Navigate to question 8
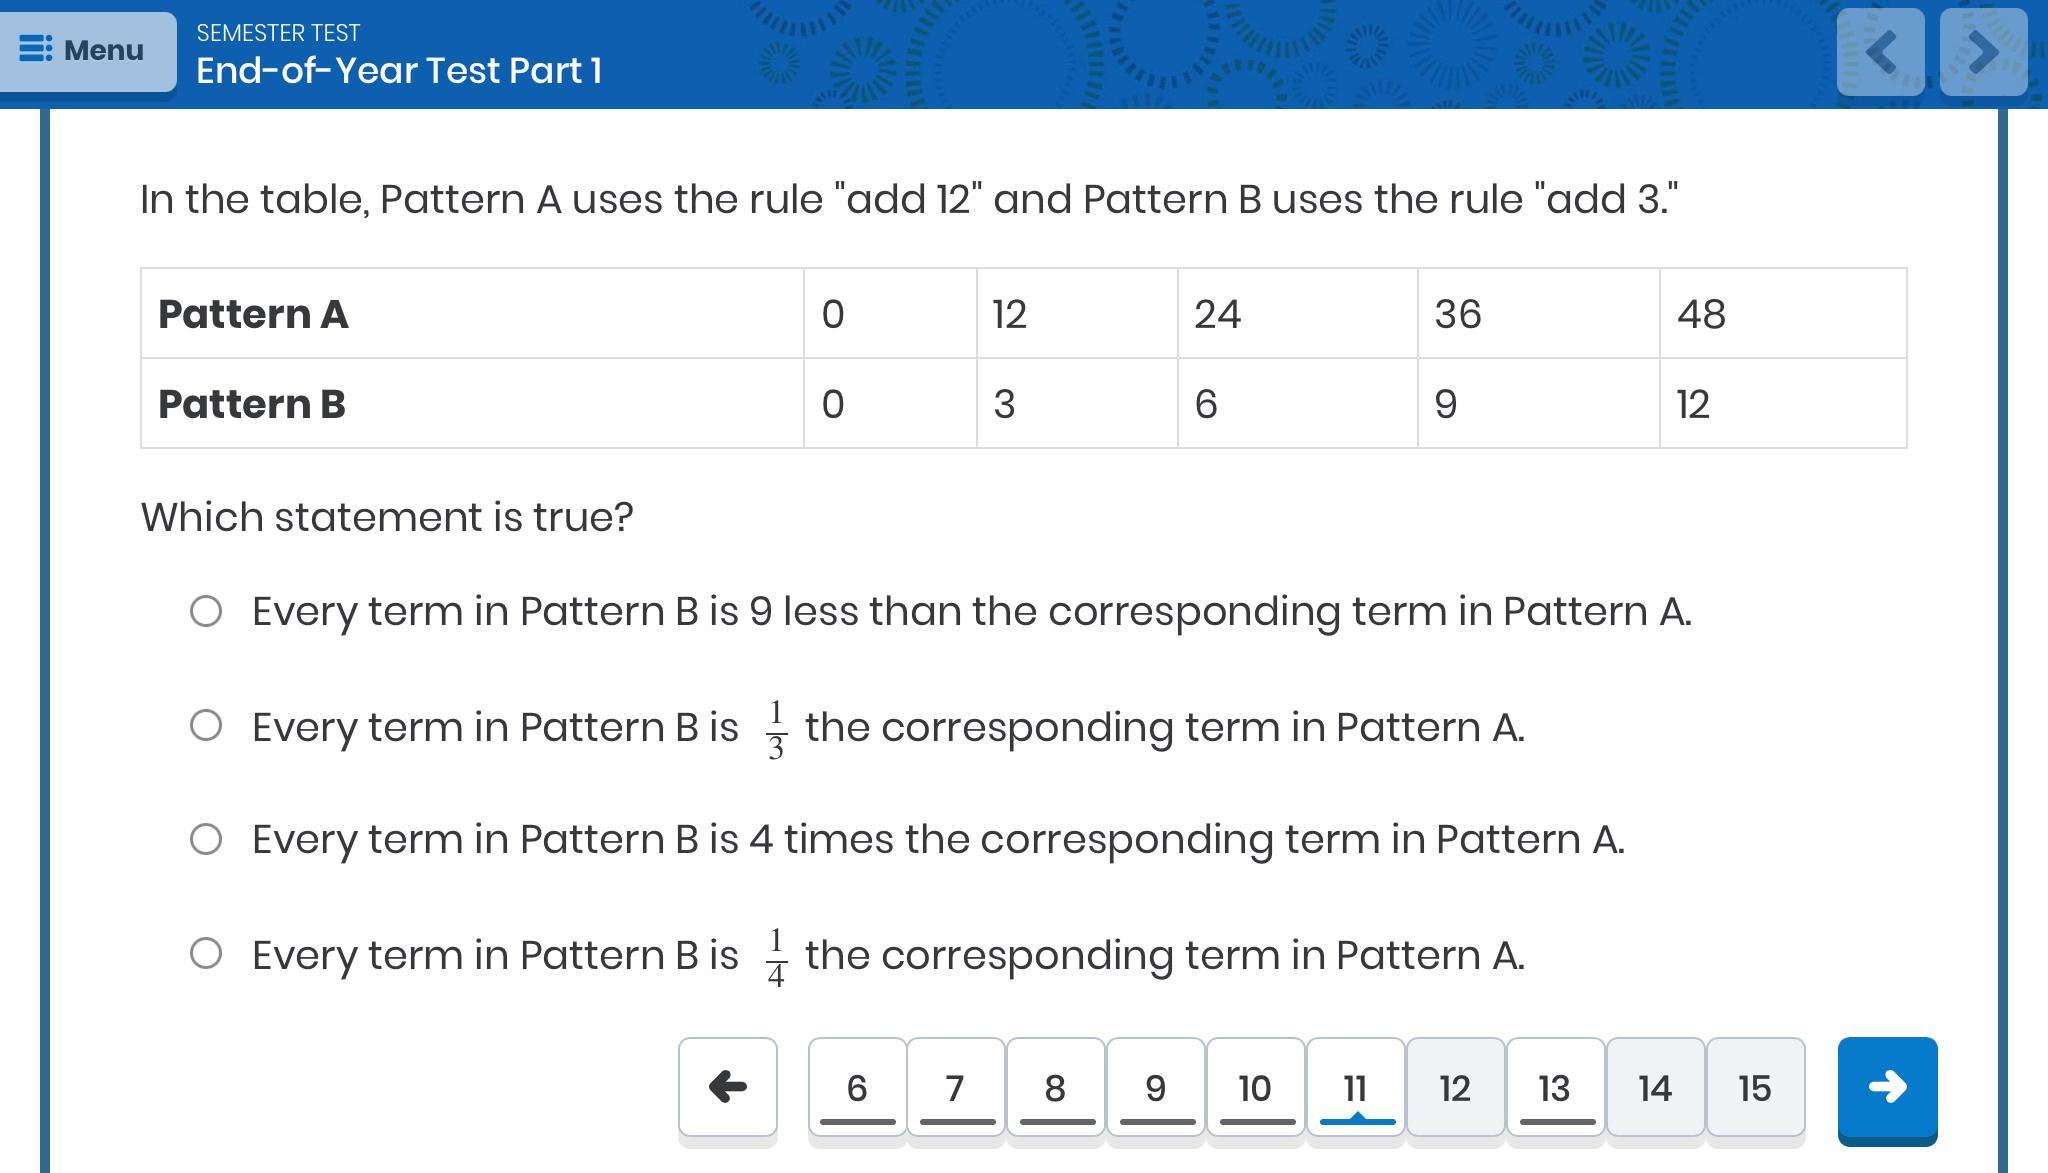The width and height of the screenshot is (2048, 1173). click(1056, 1088)
